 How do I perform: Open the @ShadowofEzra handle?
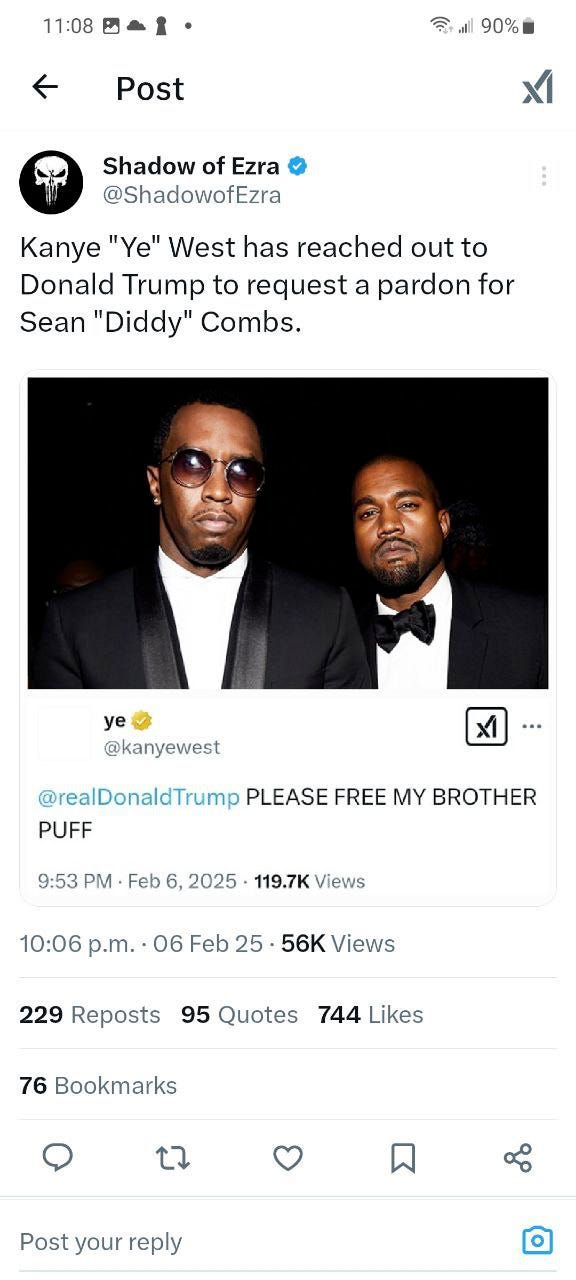[192, 196]
